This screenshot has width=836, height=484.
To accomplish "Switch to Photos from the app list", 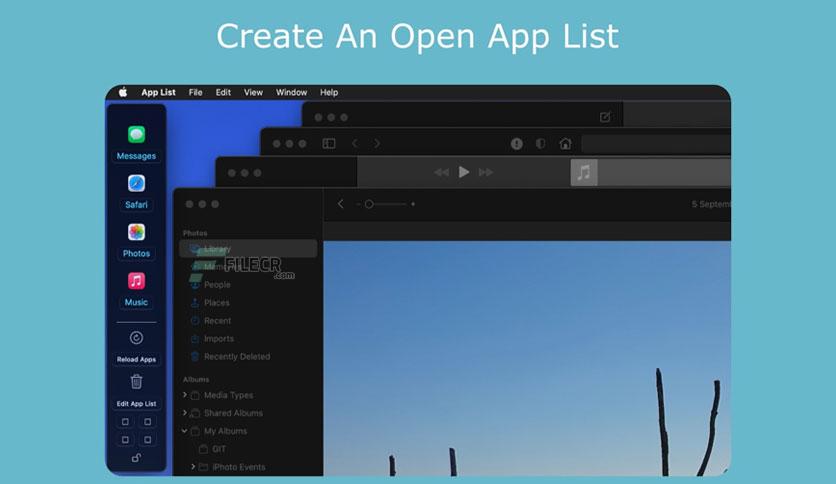I will pos(136,240).
